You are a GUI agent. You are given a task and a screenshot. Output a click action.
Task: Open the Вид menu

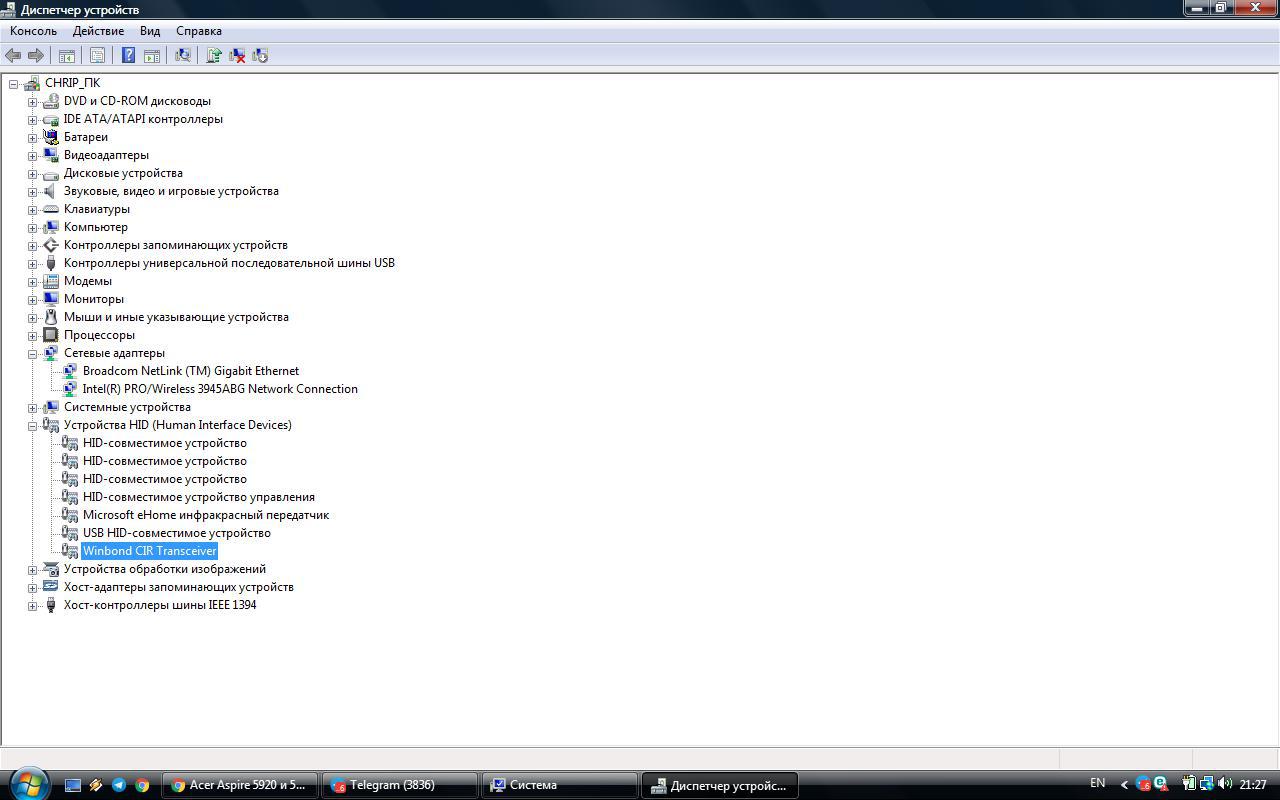[x=150, y=31]
